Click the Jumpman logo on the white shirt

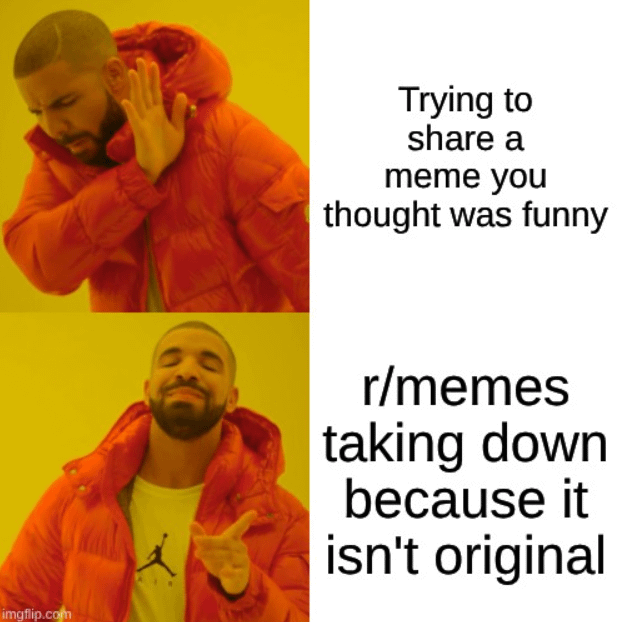click(157, 555)
